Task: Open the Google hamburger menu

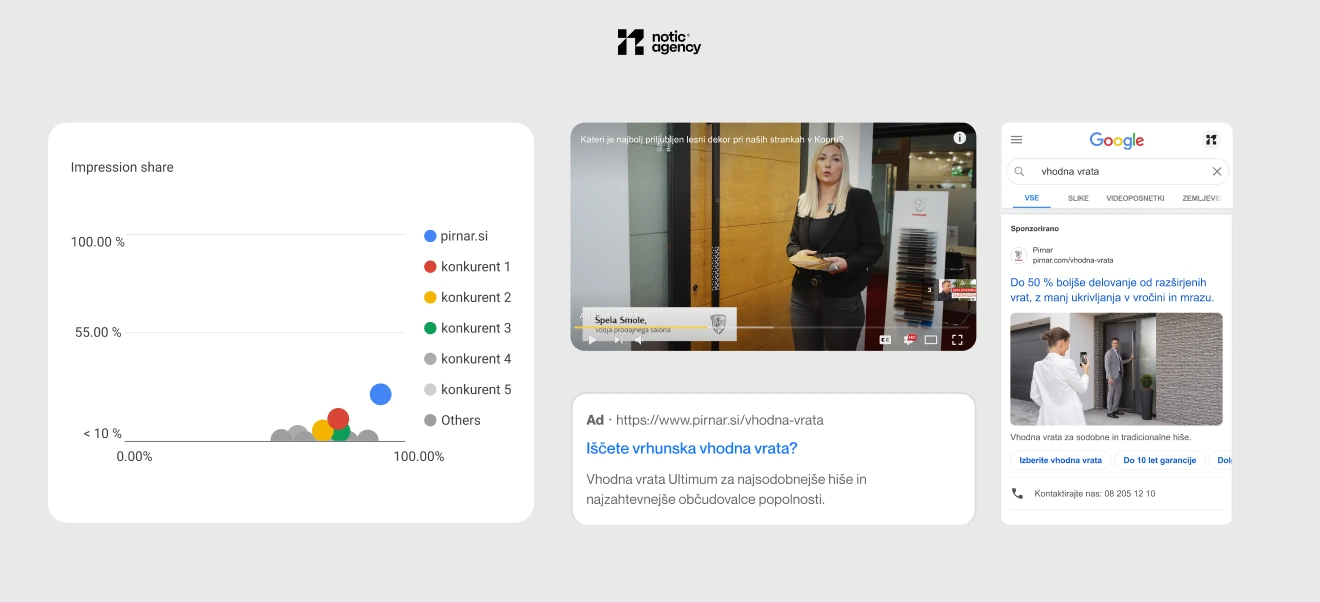Action: (x=1017, y=140)
